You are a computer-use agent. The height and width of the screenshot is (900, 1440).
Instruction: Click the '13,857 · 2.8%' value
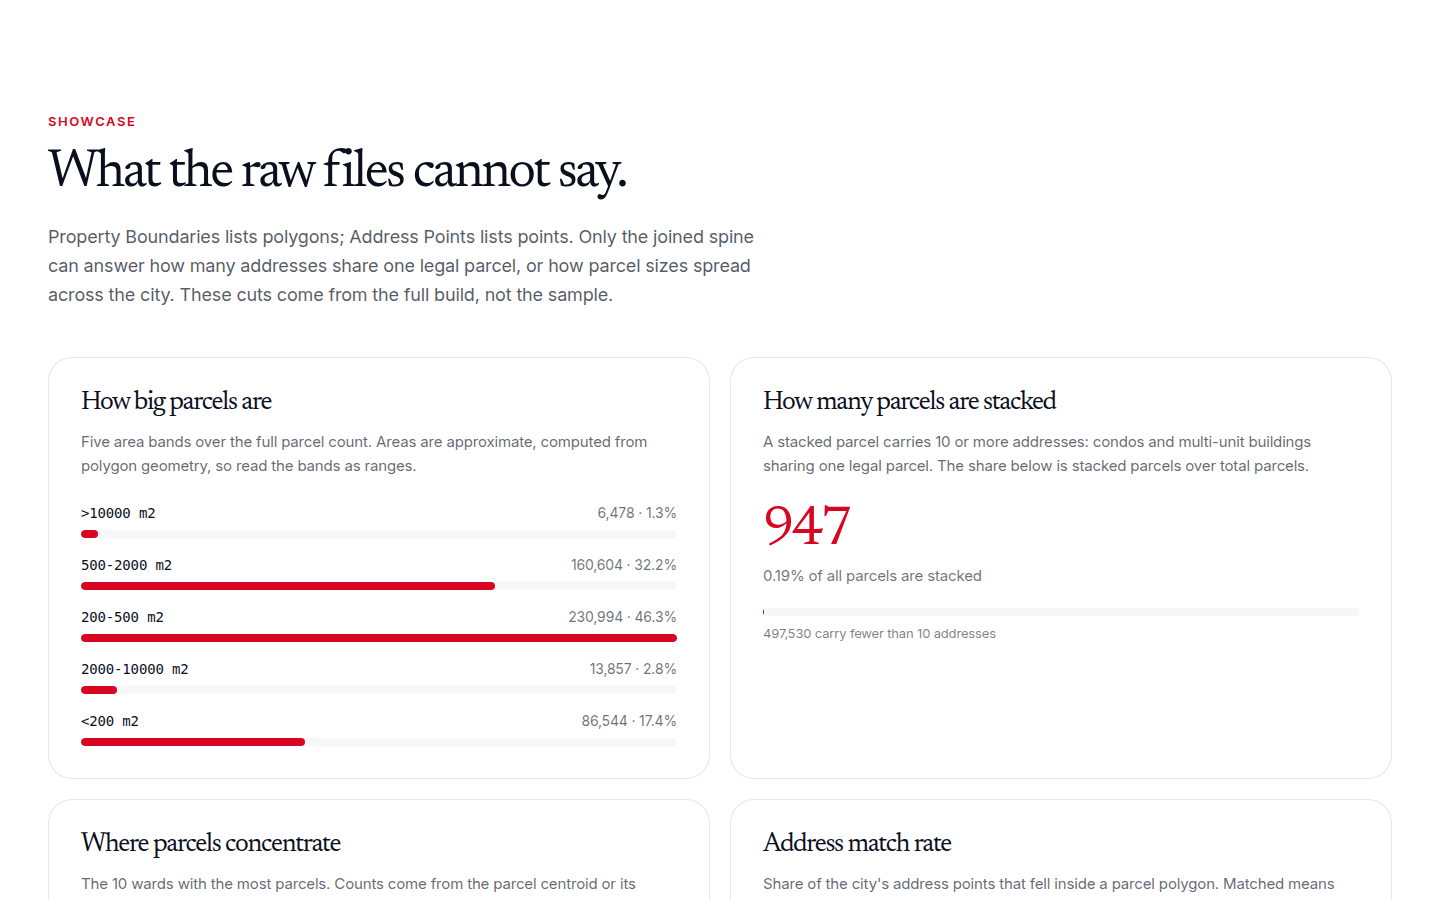(x=633, y=669)
